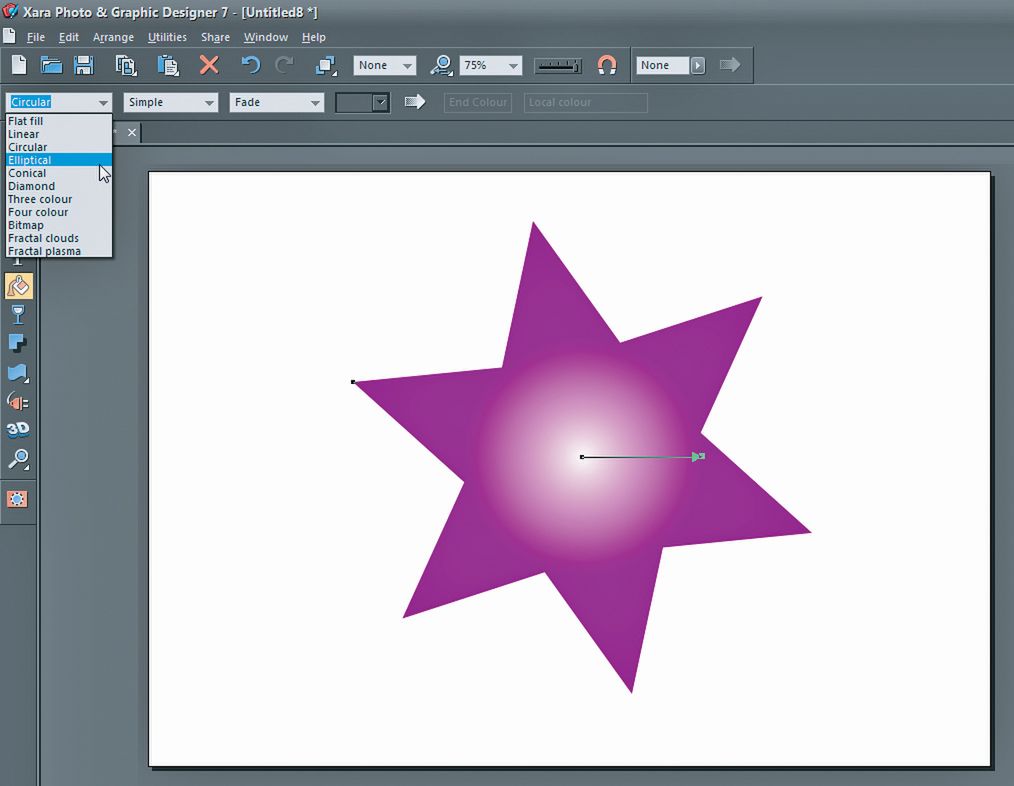Select the Blend tool icon

pyautogui.click(x=17, y=402)
